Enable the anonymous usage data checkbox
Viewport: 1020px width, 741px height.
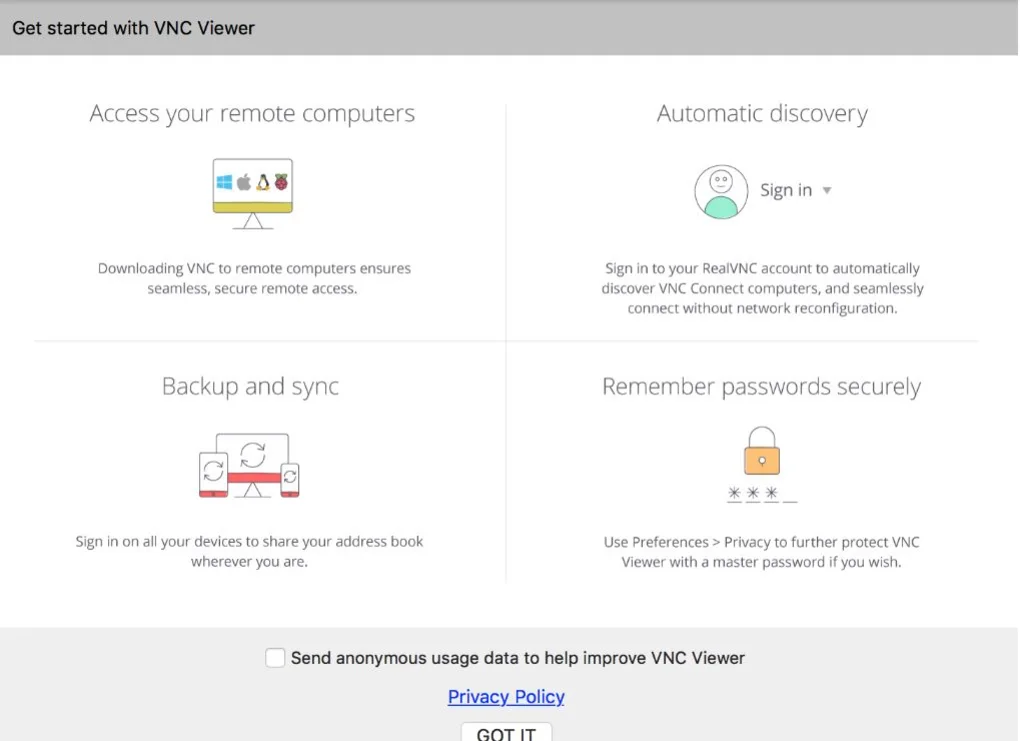click(275, 657)
